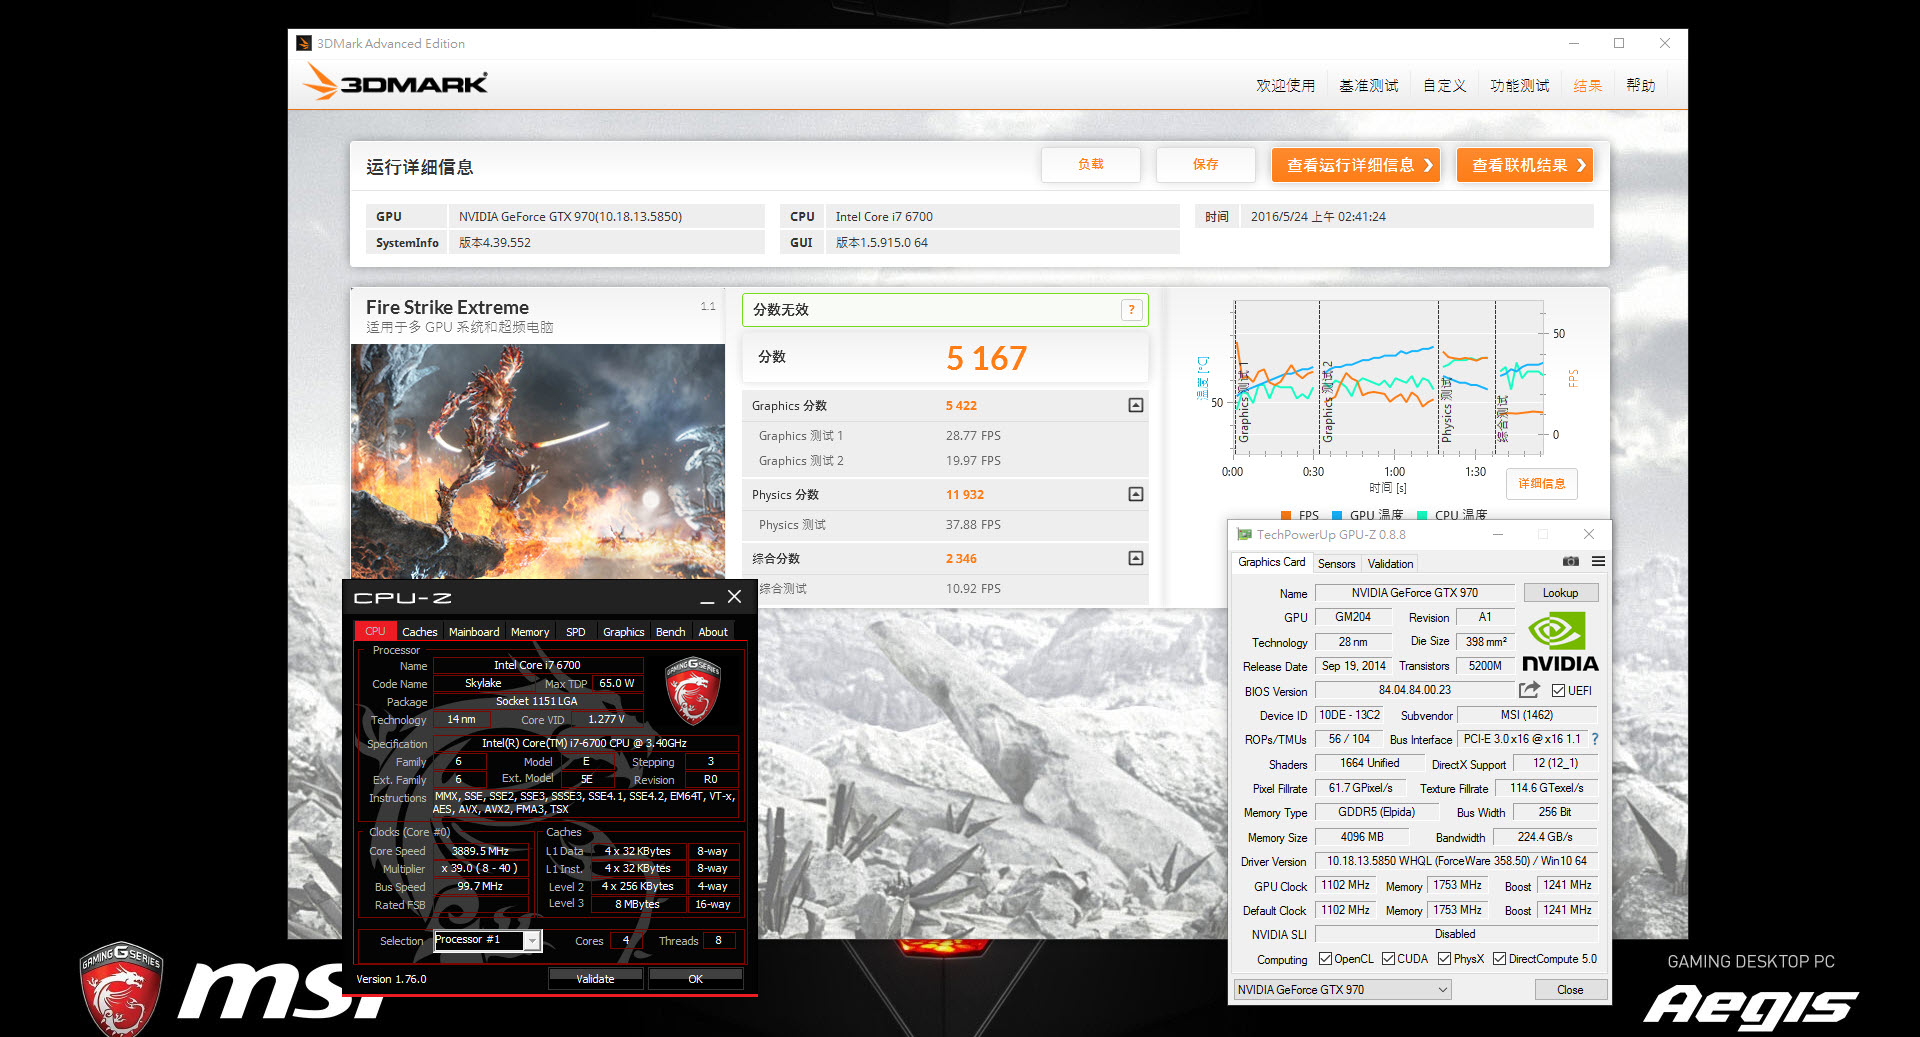Toggle the UEFI checkbox in GPU-Z
Viewport: 1920px width, 1037px height.
pyautogui.click(x=1558, y=691)
